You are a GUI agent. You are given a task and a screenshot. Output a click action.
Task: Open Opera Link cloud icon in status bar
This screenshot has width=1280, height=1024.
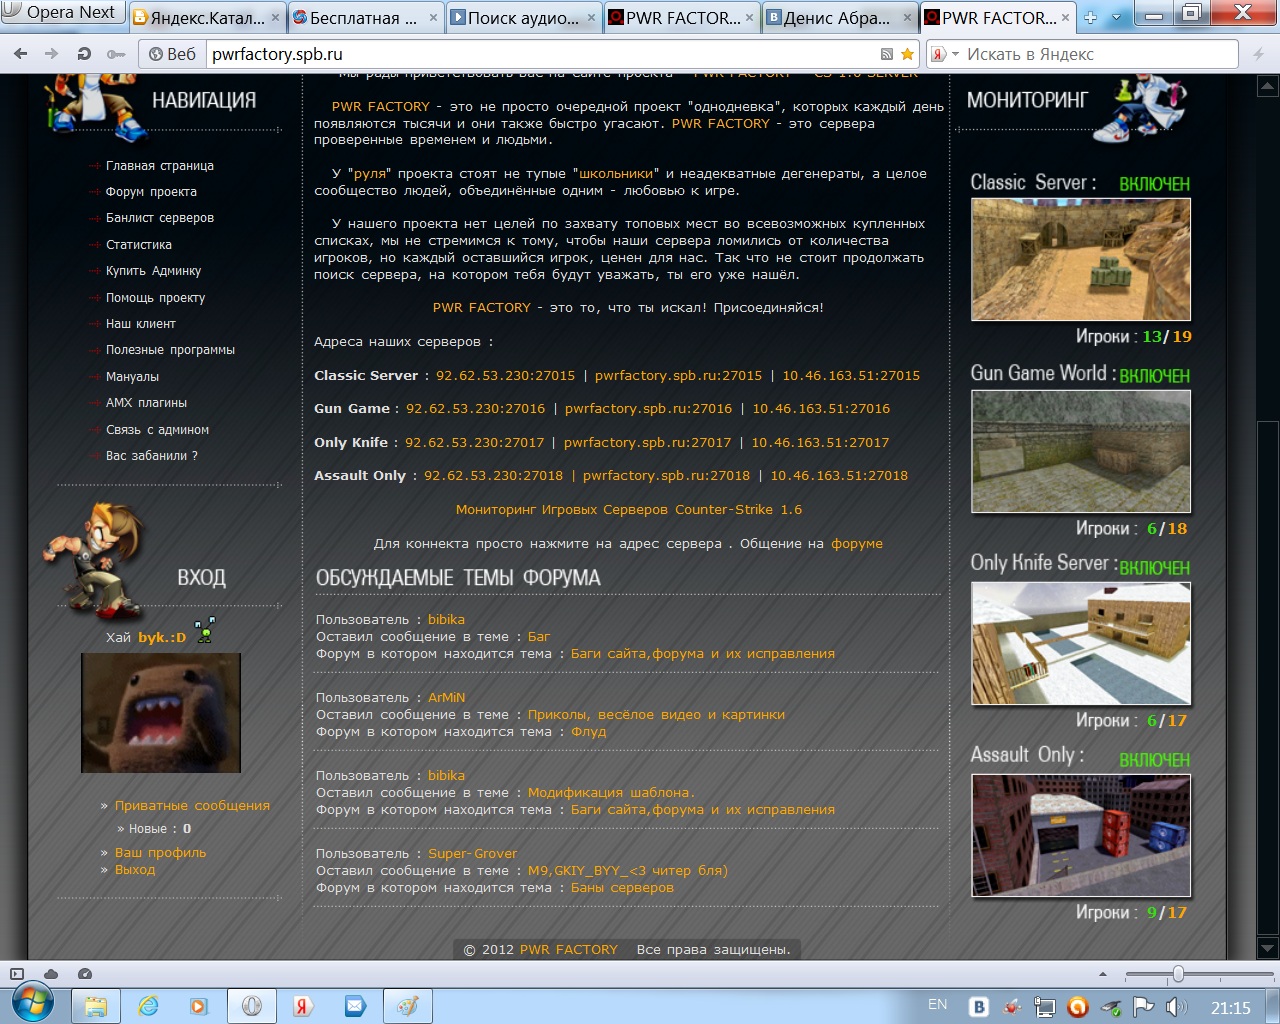tap(51, 974)
